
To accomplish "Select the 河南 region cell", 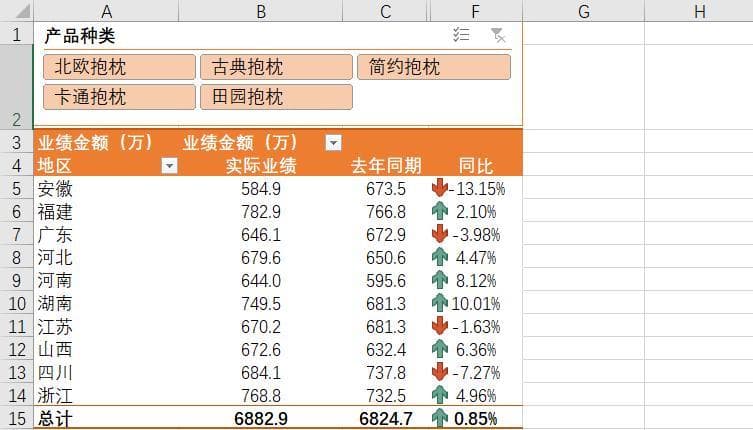I will [106, 281].
